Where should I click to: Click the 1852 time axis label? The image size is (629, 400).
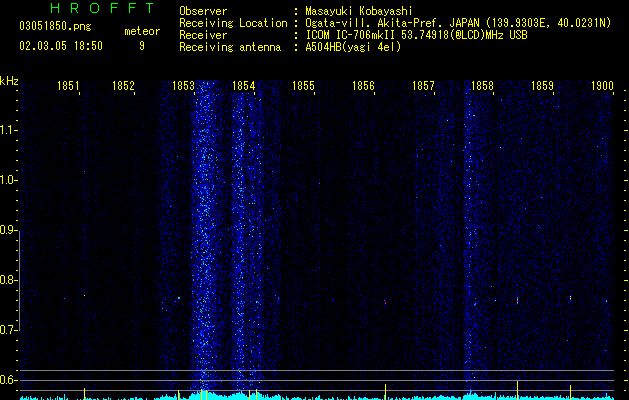(123, 85)
